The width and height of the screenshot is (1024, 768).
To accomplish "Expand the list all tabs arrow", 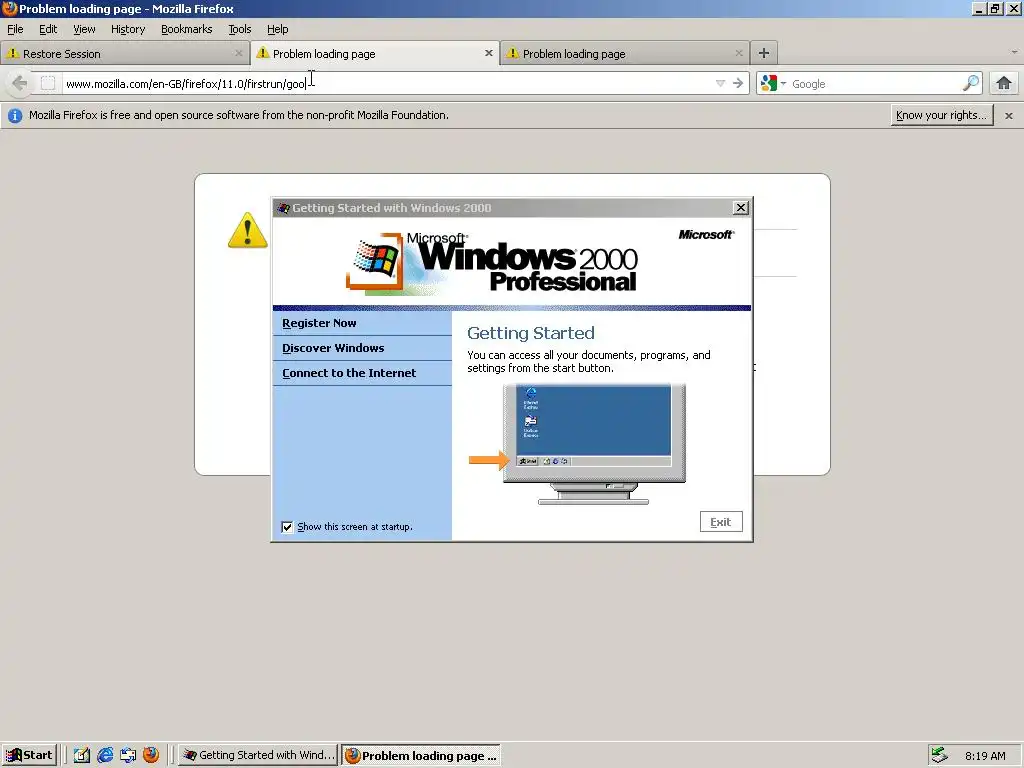I will [1014, 52].
